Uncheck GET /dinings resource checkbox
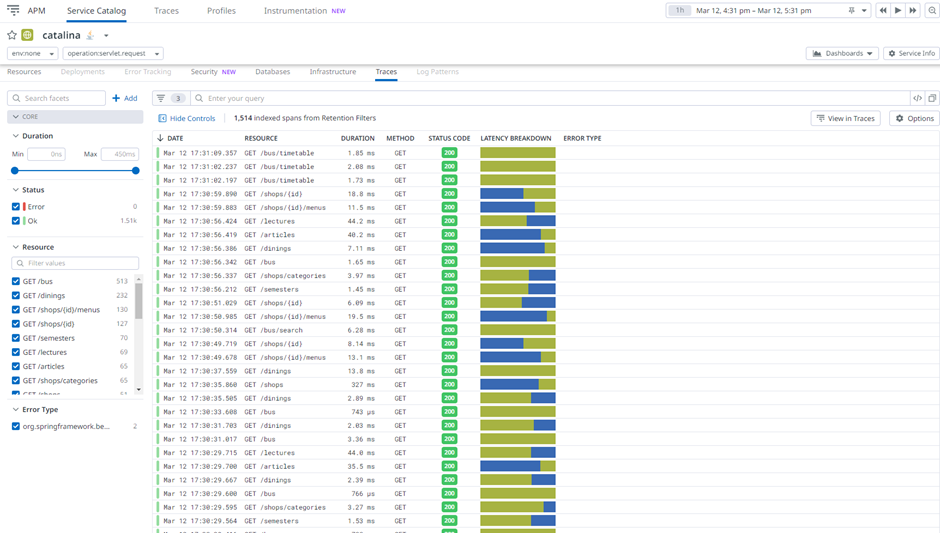 tap(16, 295)
